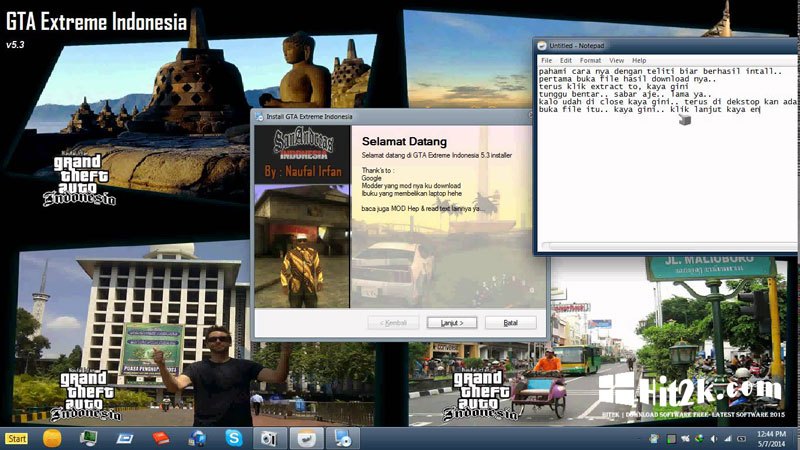Open the Help menu in Notepad
This screenshot has width=800, height=450.
click(639, 60)
